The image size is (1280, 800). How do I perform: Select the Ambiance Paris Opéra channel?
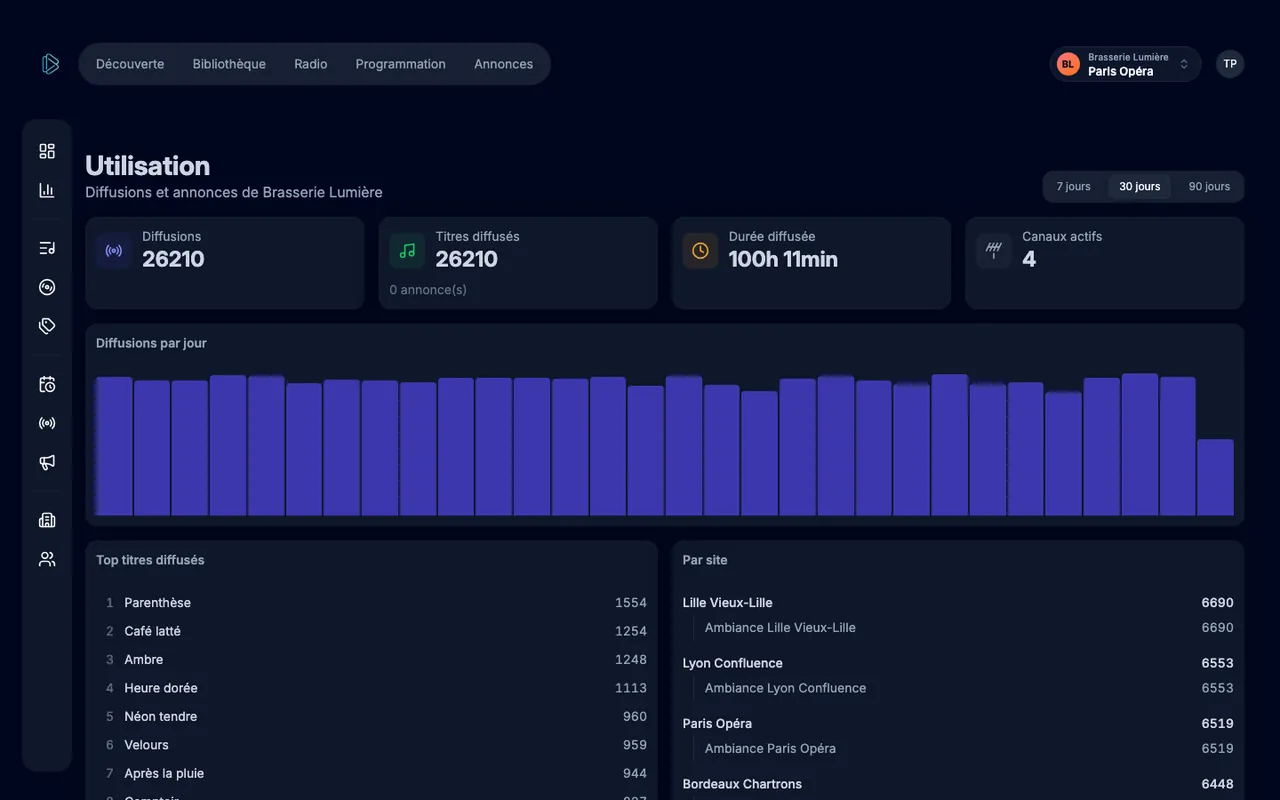tap(770, 748)
